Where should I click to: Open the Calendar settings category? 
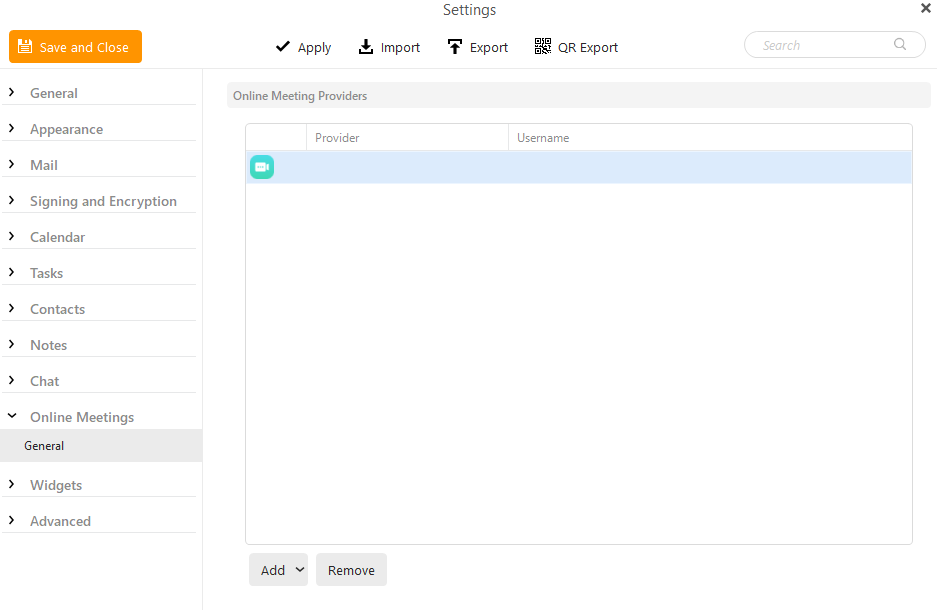point(57,237)
